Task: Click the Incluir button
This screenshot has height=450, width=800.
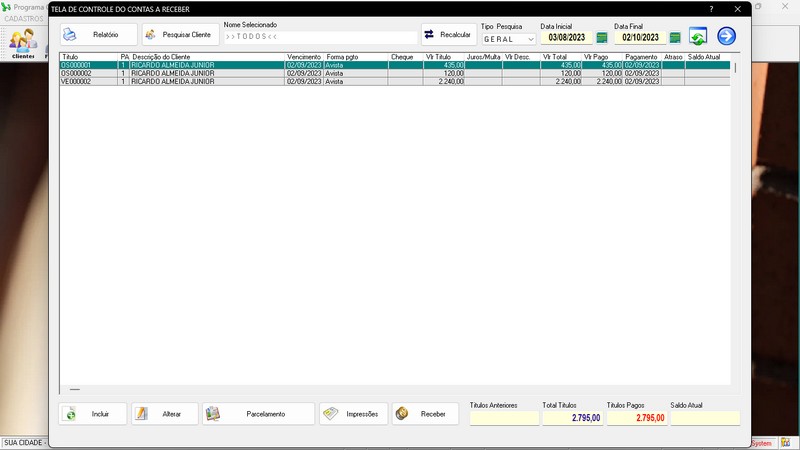Action: 93,414
